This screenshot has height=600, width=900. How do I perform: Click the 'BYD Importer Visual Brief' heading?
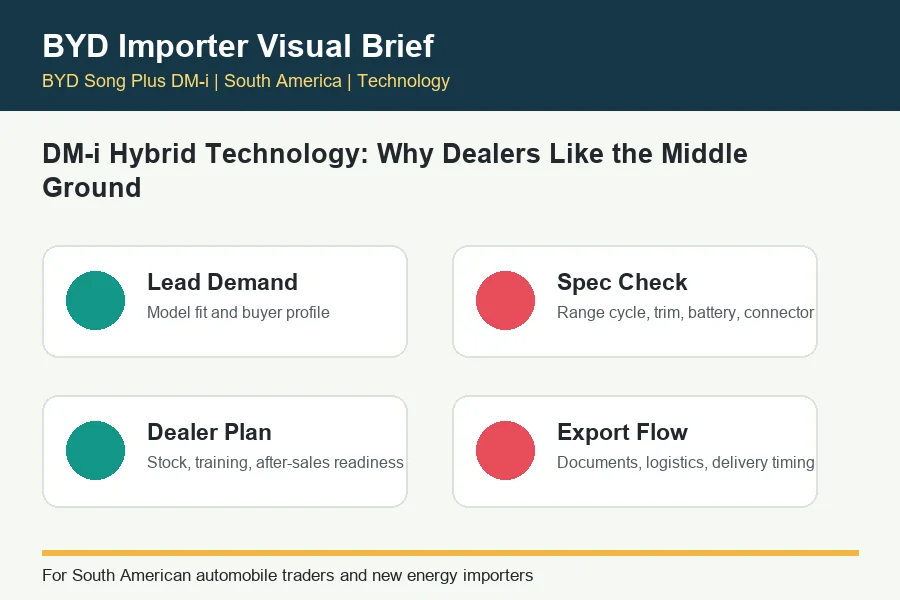coord(238,46)
